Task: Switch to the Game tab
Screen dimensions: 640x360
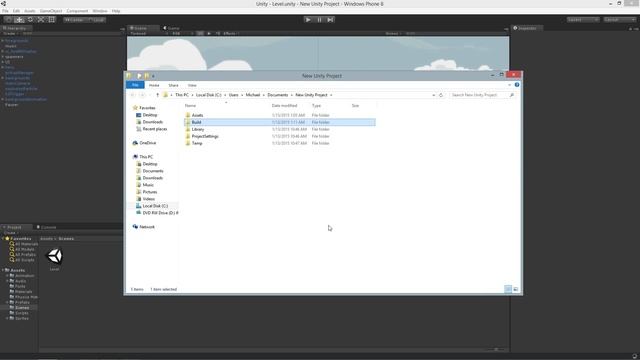Action: [x=171, y=28]
